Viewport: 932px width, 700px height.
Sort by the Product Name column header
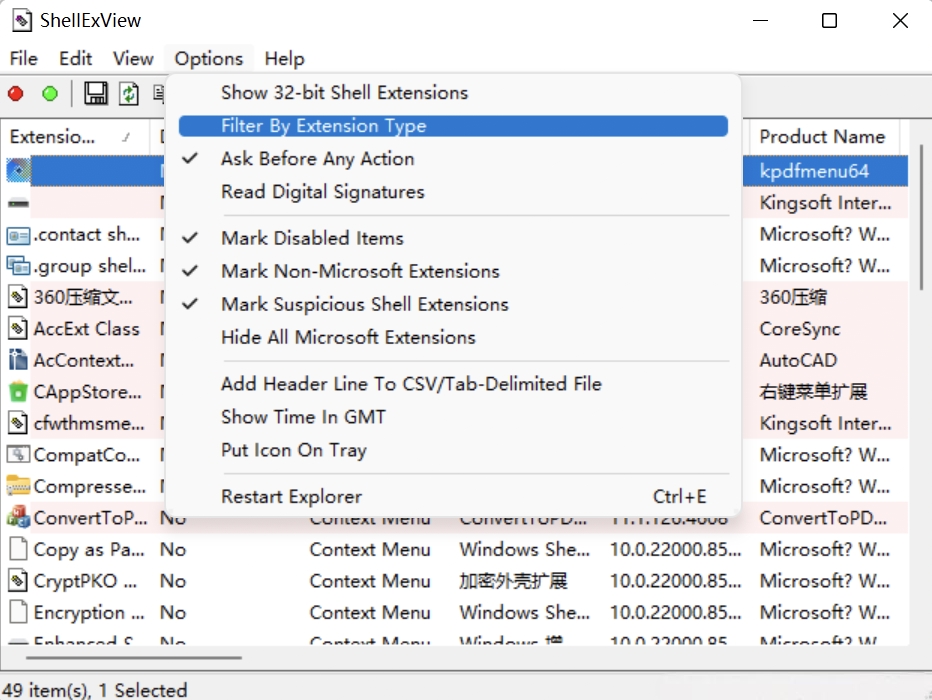click(x=822, y=137)
